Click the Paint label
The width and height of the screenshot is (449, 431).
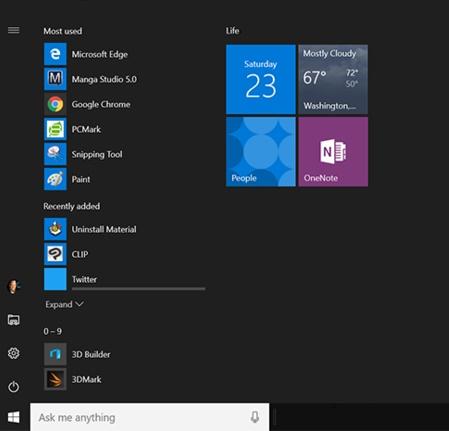pos(81,179)
